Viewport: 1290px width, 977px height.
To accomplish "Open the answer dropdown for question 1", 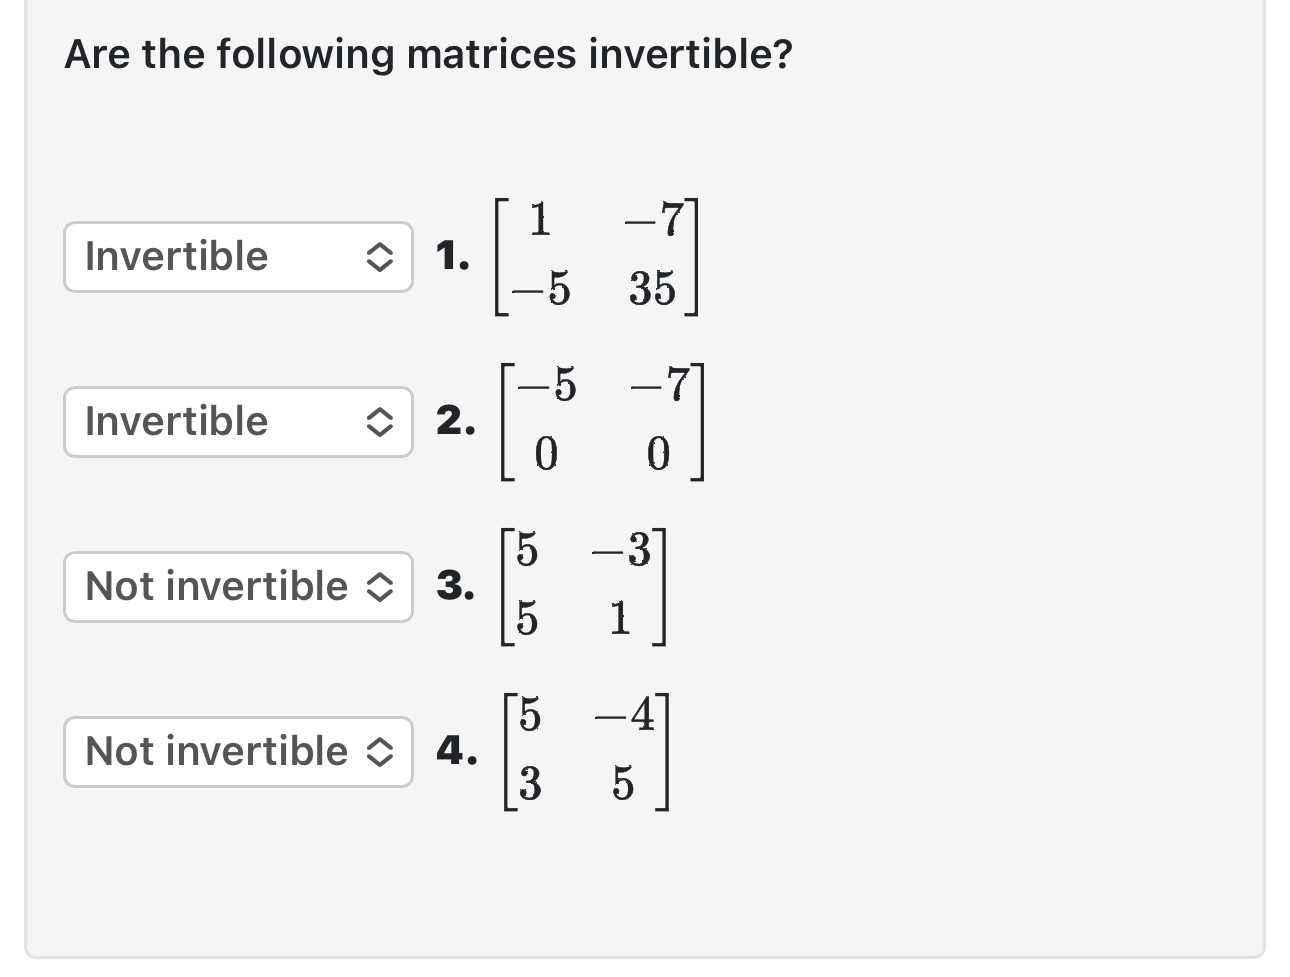I will (238, 257).
